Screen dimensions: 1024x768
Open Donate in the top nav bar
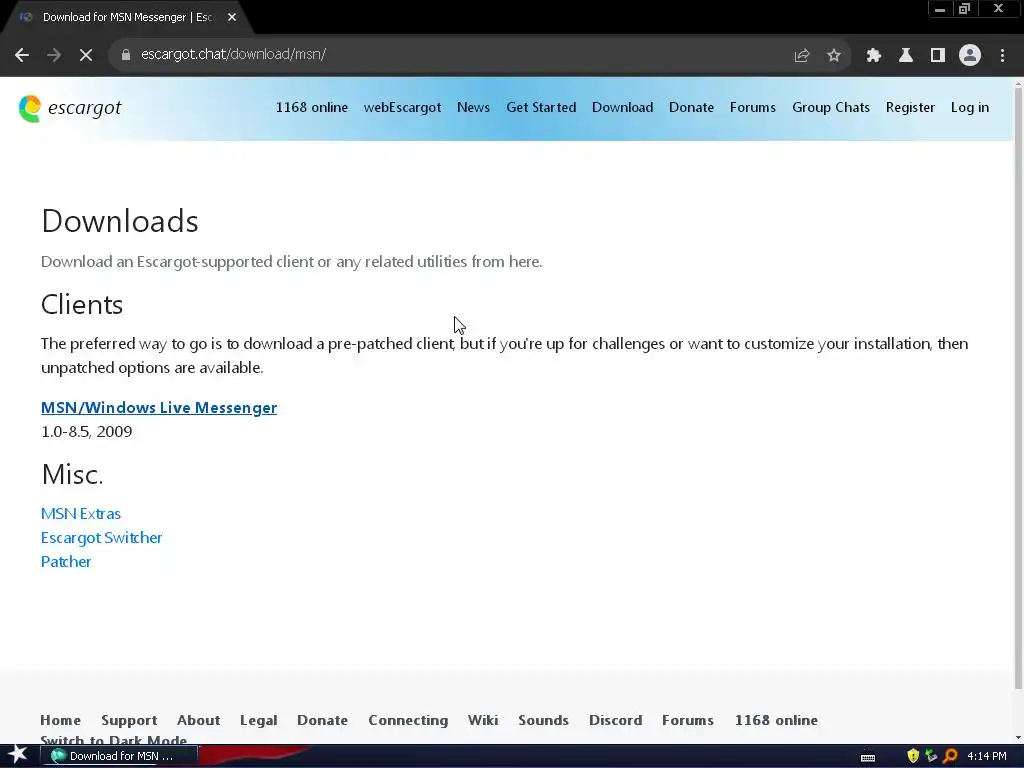coord(692,108)
